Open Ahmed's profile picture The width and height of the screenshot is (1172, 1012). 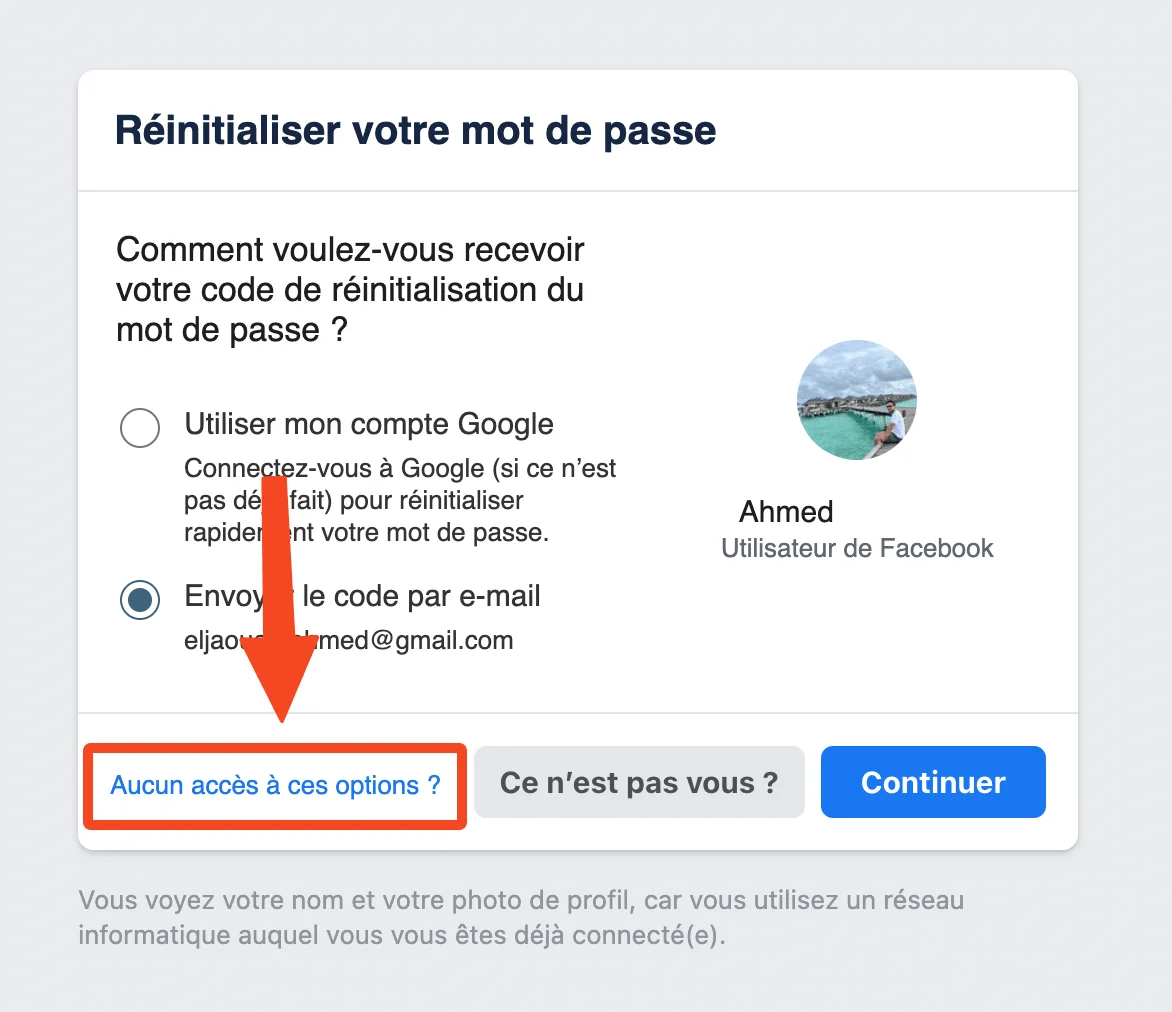pos(856,400)
